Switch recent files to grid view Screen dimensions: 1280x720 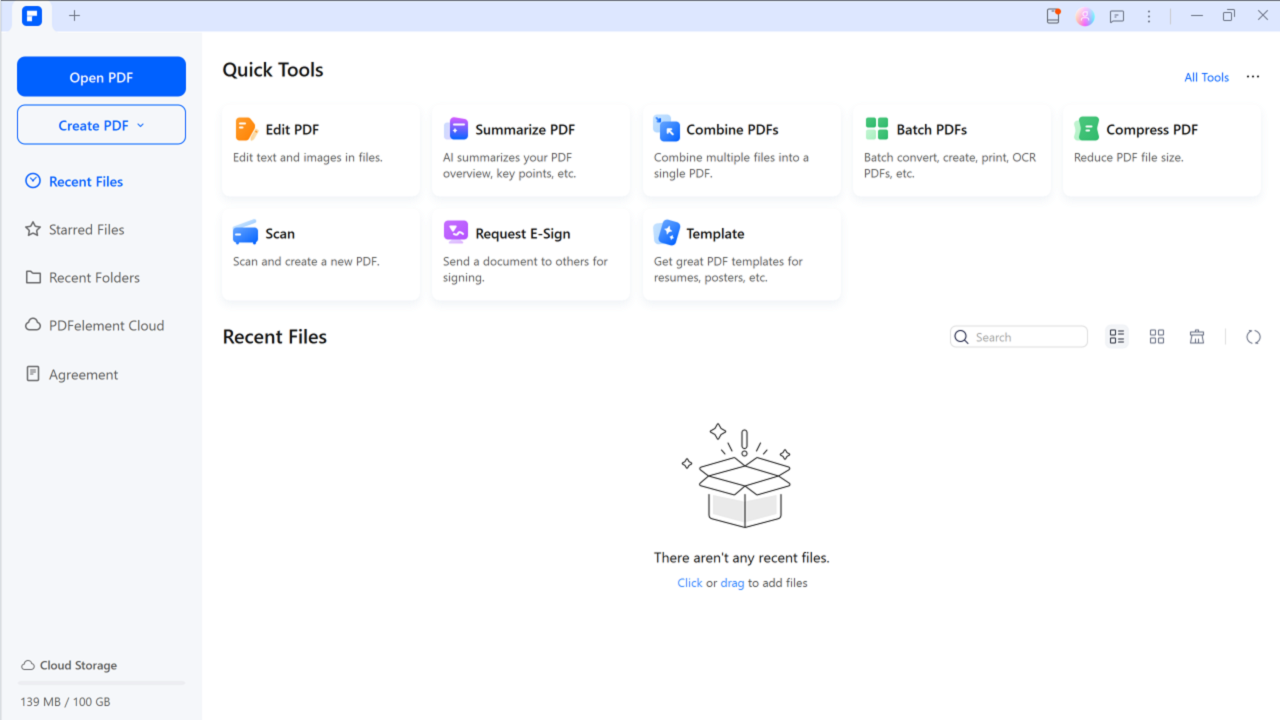(x=1157, y=337)
